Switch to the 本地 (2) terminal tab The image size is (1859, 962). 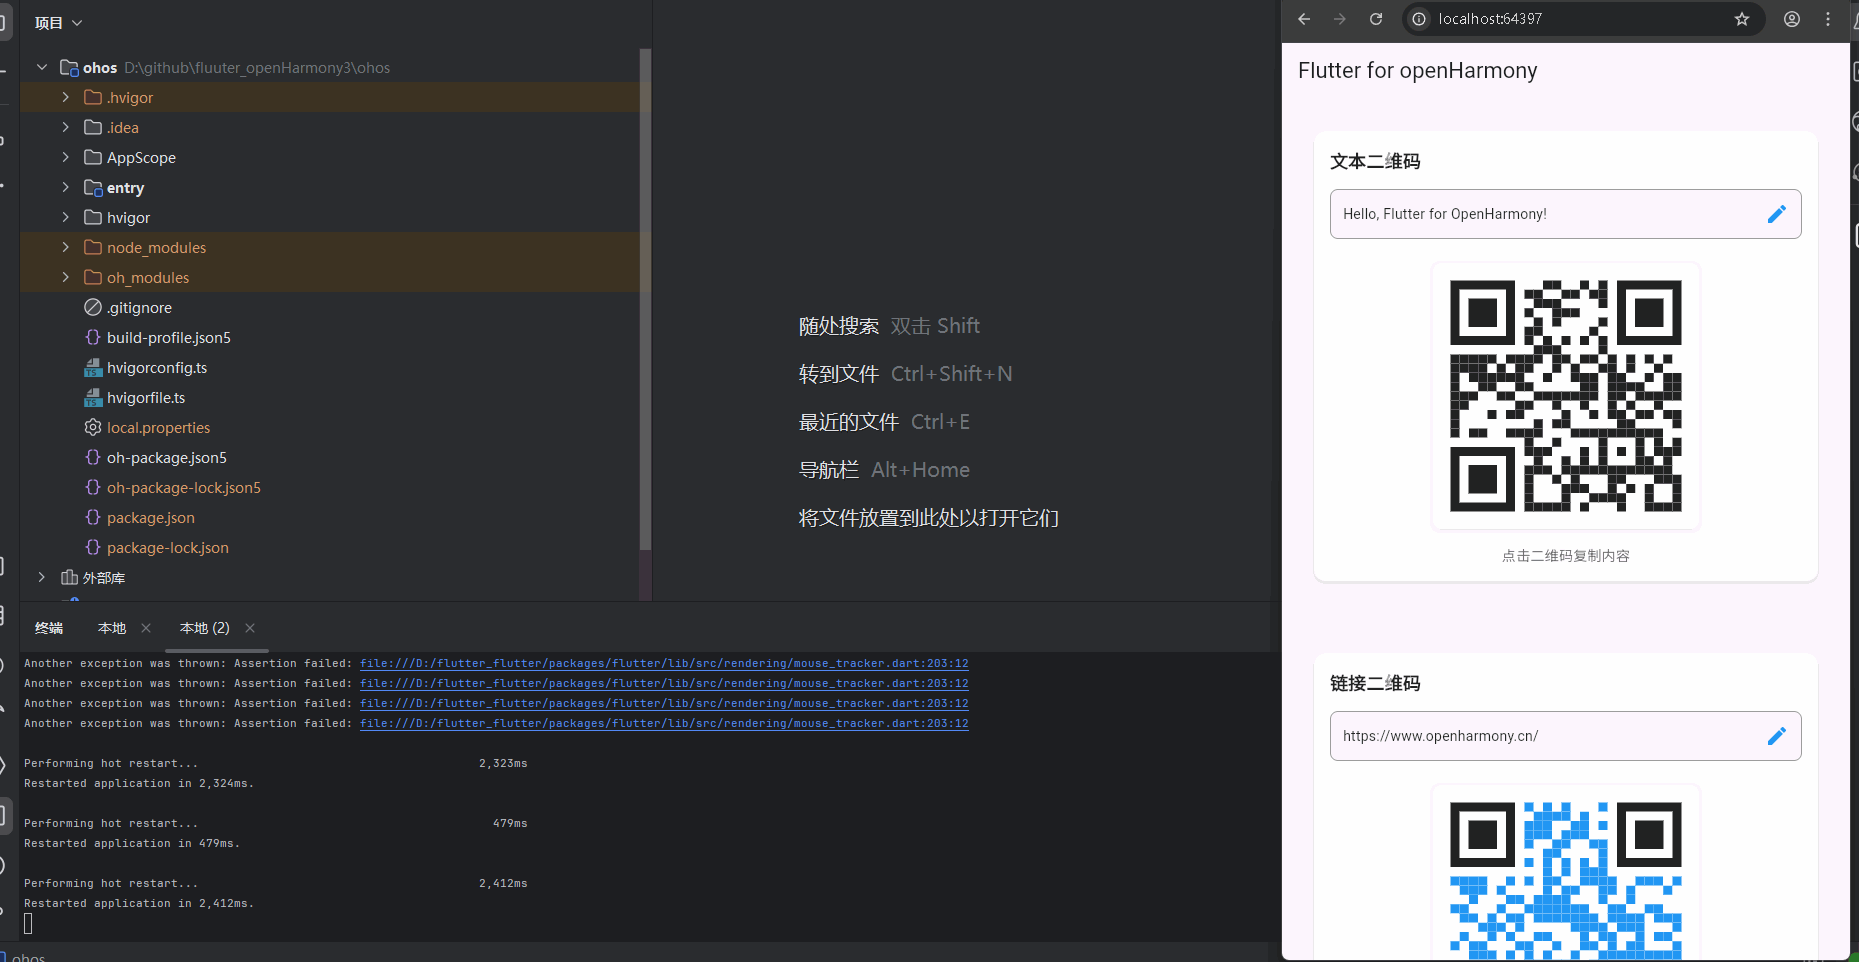205,628
